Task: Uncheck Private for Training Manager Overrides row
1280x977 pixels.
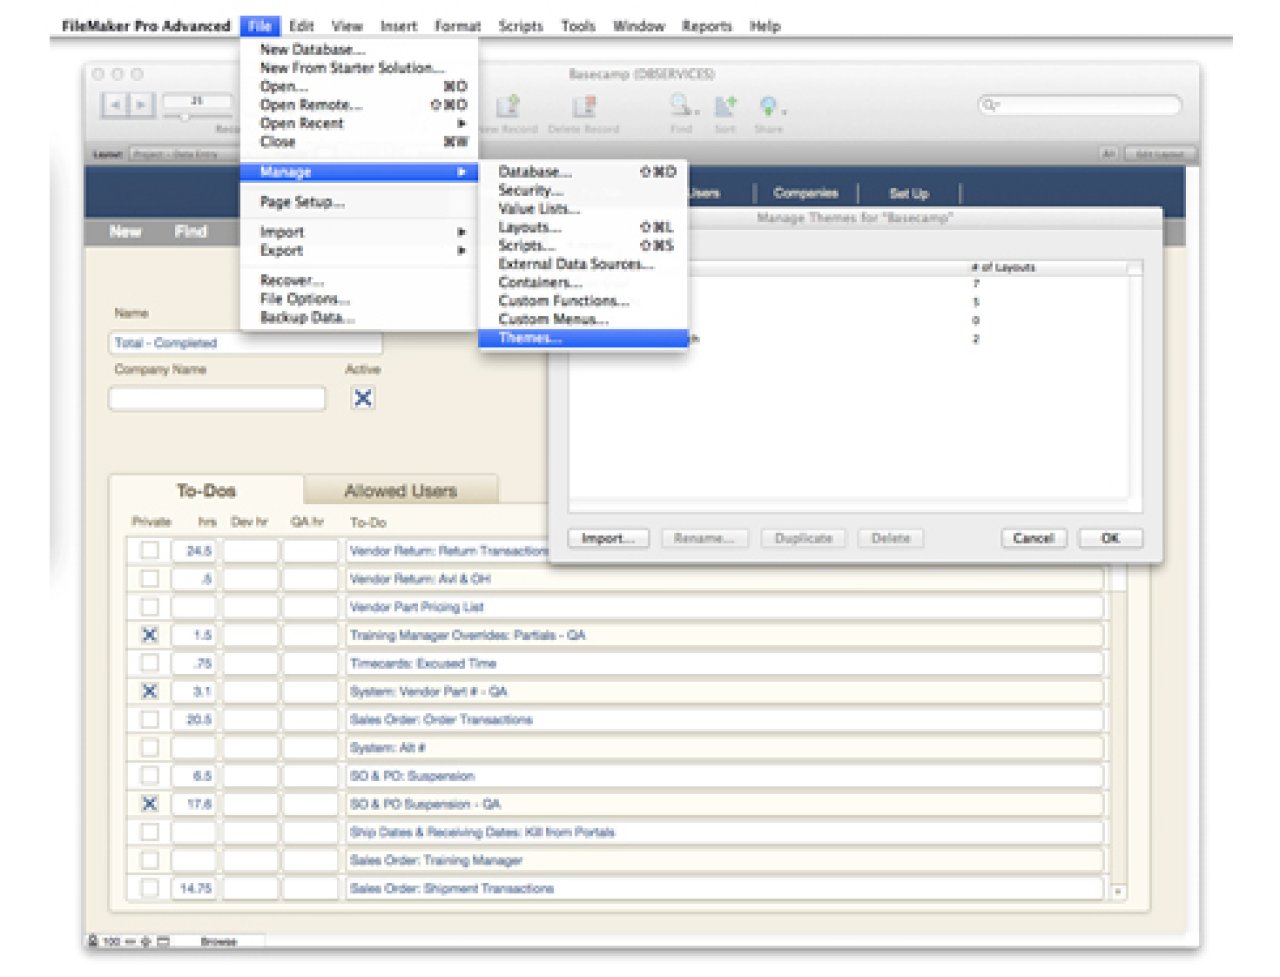Action: tap(150, 634)
